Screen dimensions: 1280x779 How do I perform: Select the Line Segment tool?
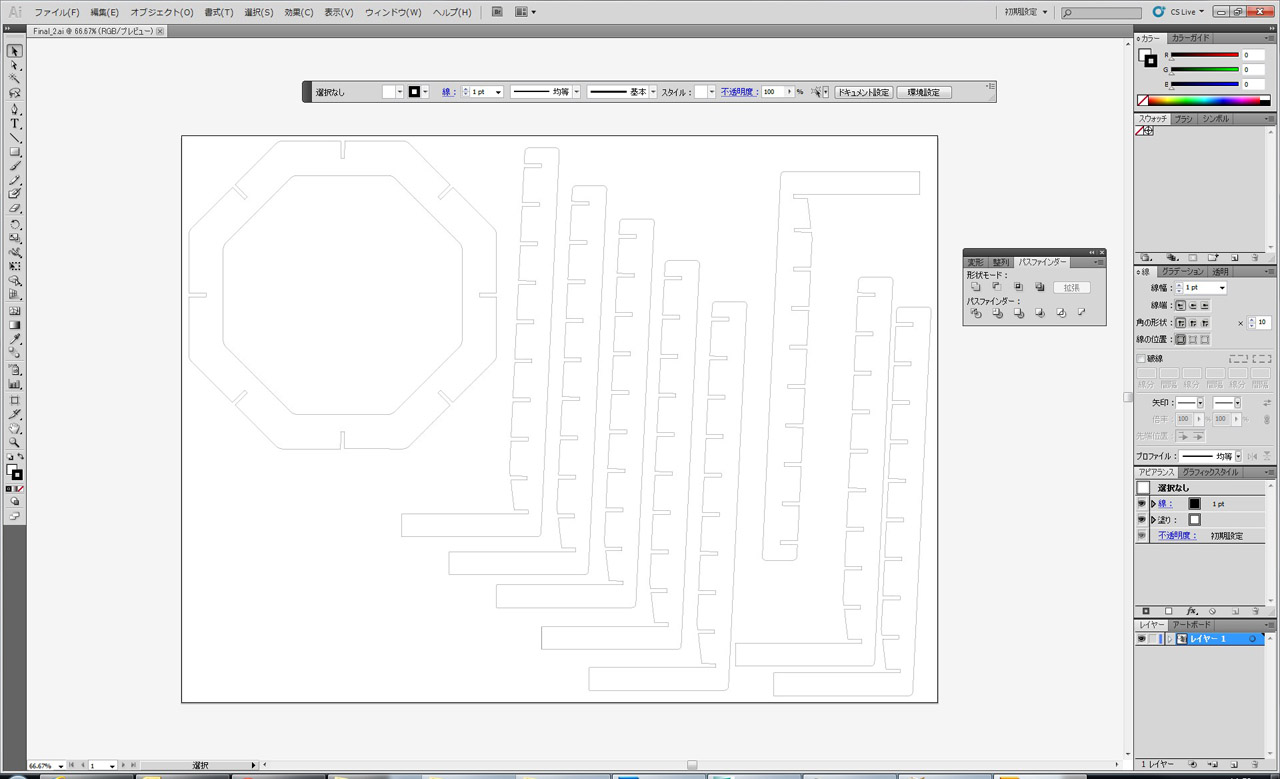15,137
